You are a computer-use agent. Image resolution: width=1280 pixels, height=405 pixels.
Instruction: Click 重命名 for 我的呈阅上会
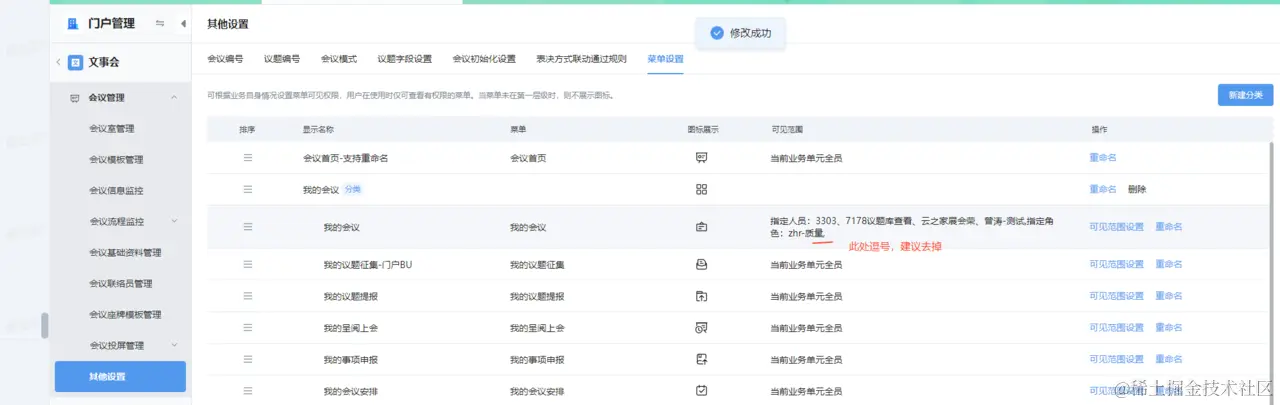click(x=1169, y=328)
